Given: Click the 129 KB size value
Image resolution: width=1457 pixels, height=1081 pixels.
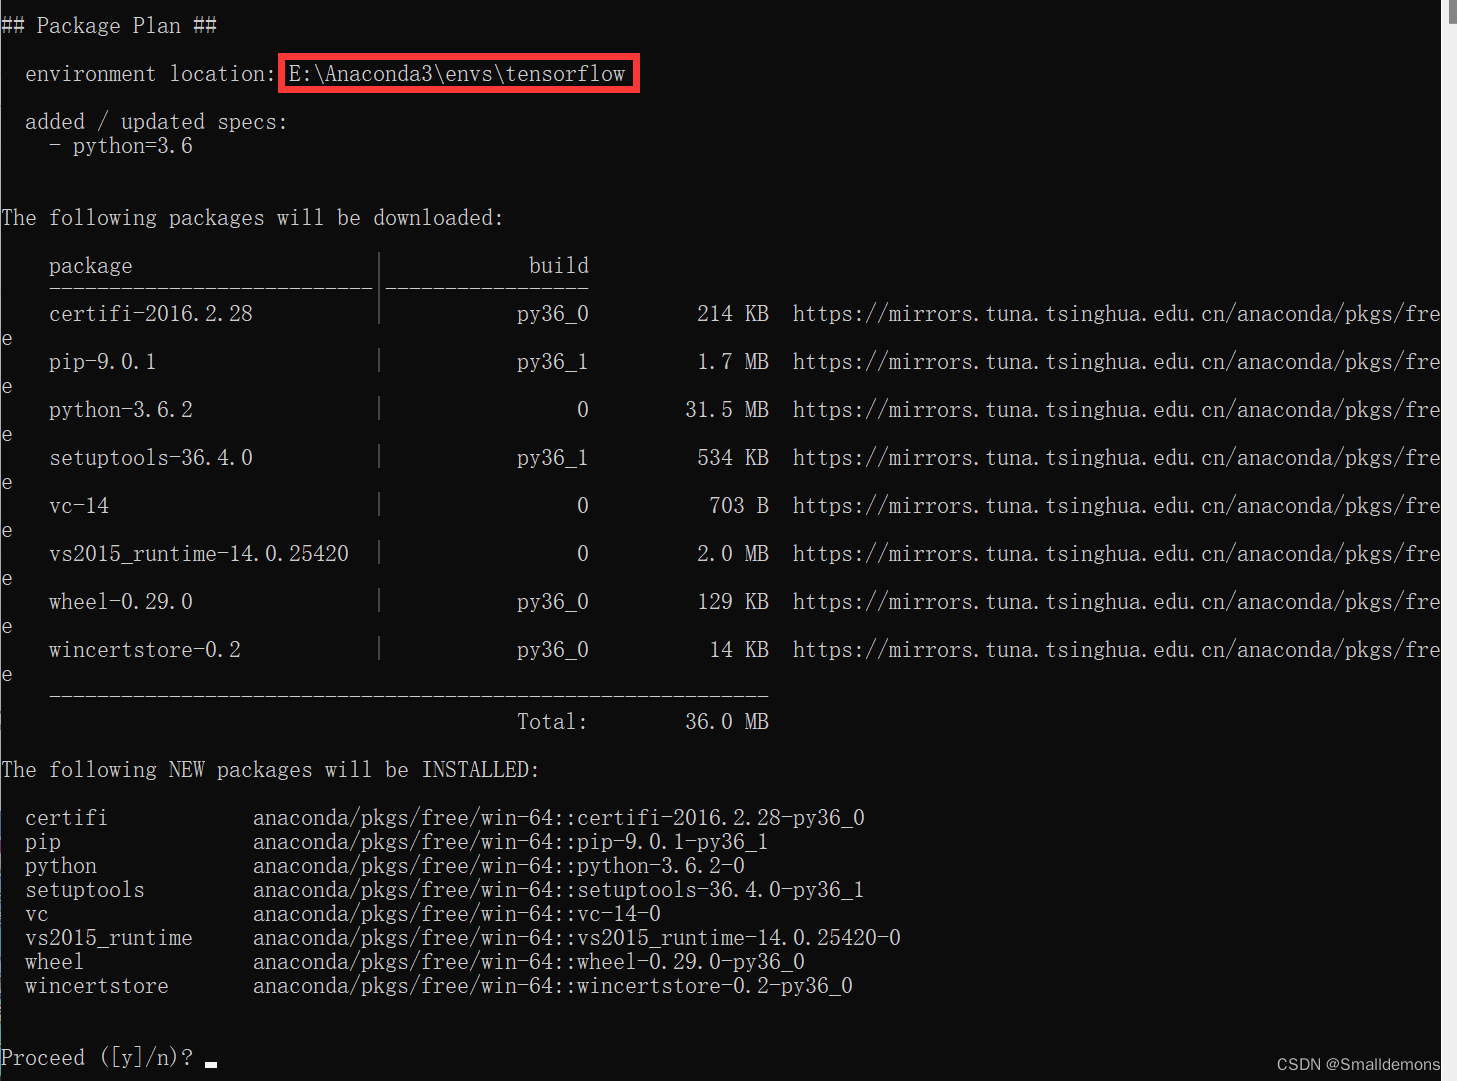Looking at the screenshot, I should coord(733,602).
